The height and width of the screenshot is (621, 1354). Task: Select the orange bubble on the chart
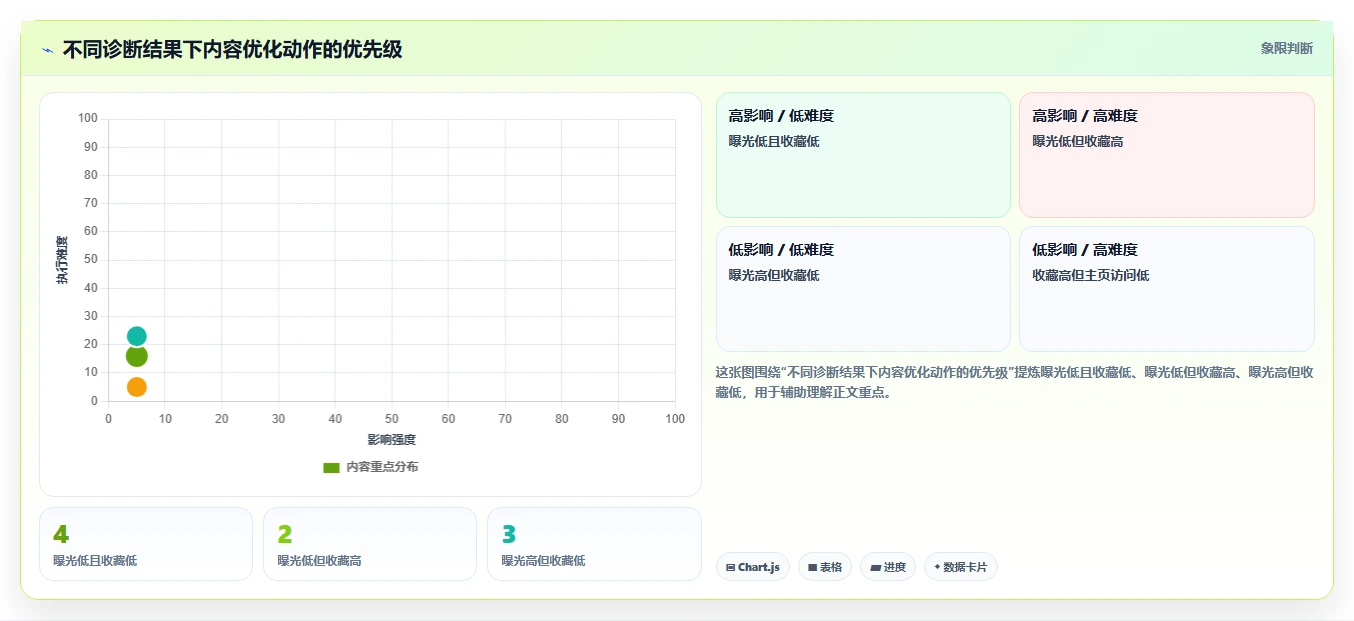point(137,387)
